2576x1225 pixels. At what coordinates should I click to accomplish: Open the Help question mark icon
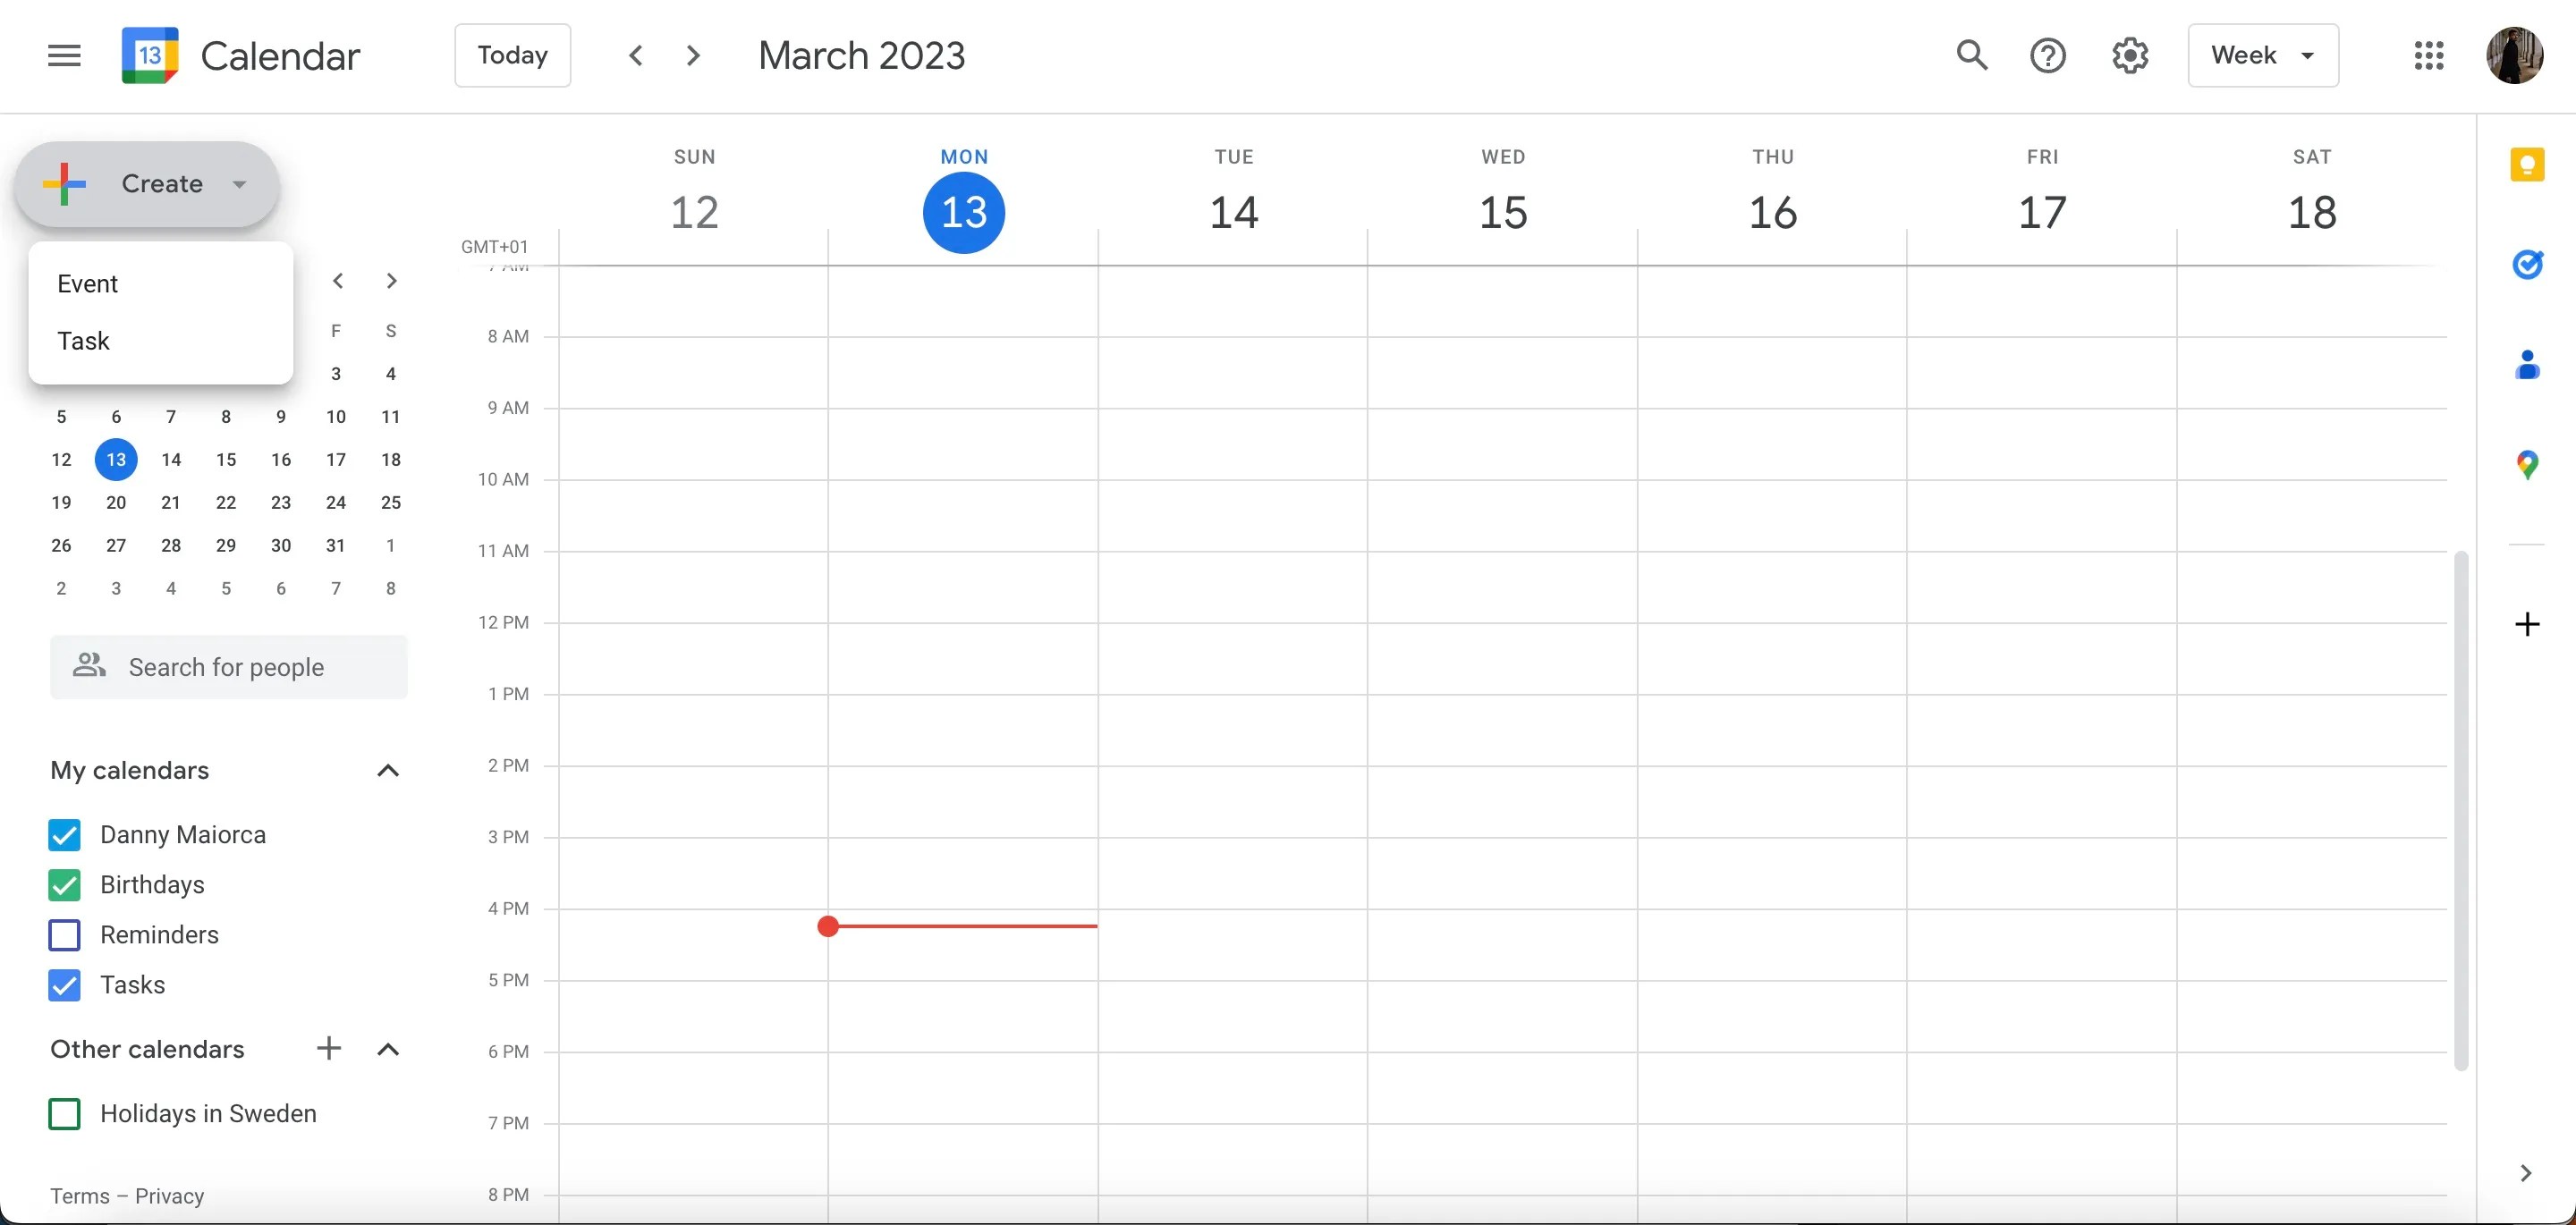click(2047, 55)
